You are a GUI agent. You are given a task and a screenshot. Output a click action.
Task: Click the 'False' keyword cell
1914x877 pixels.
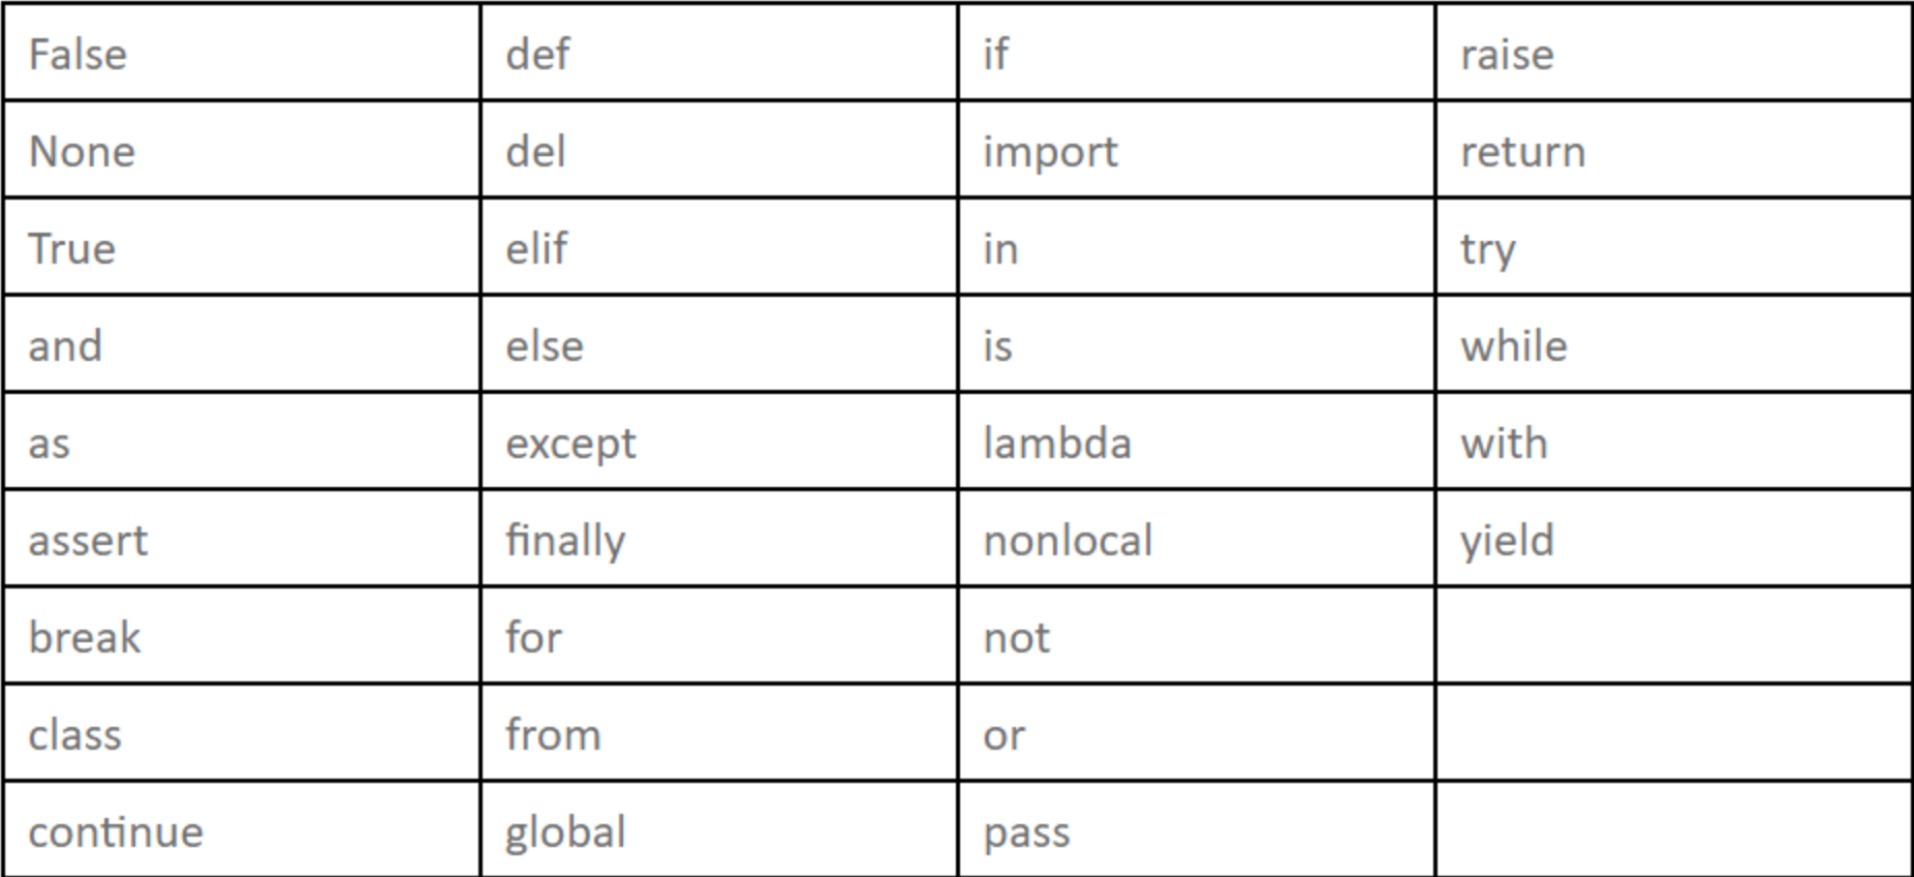tap(78, 54)
